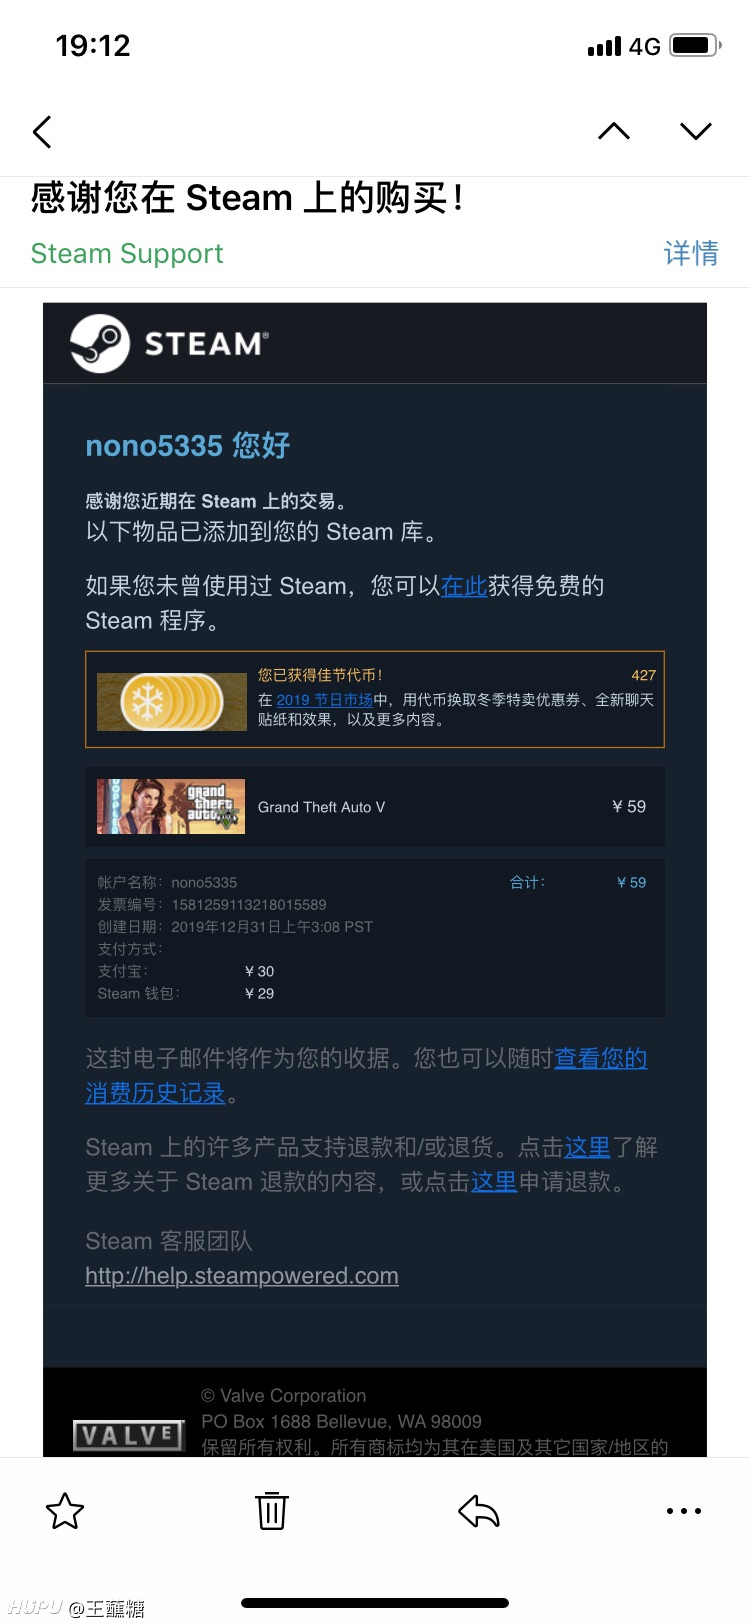Tap Steam Support sender name
Screen dimensions: 750x1624
click(127, 254)
